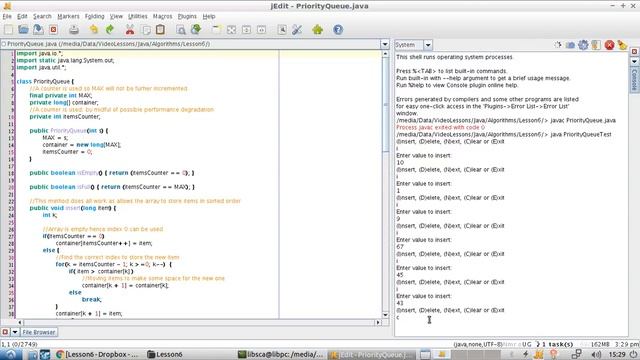Save the current buffer from the toolbar
Image resolution: width=640 pixels, height=360 pixels.
pyautogui.click(x=38, y=29)
